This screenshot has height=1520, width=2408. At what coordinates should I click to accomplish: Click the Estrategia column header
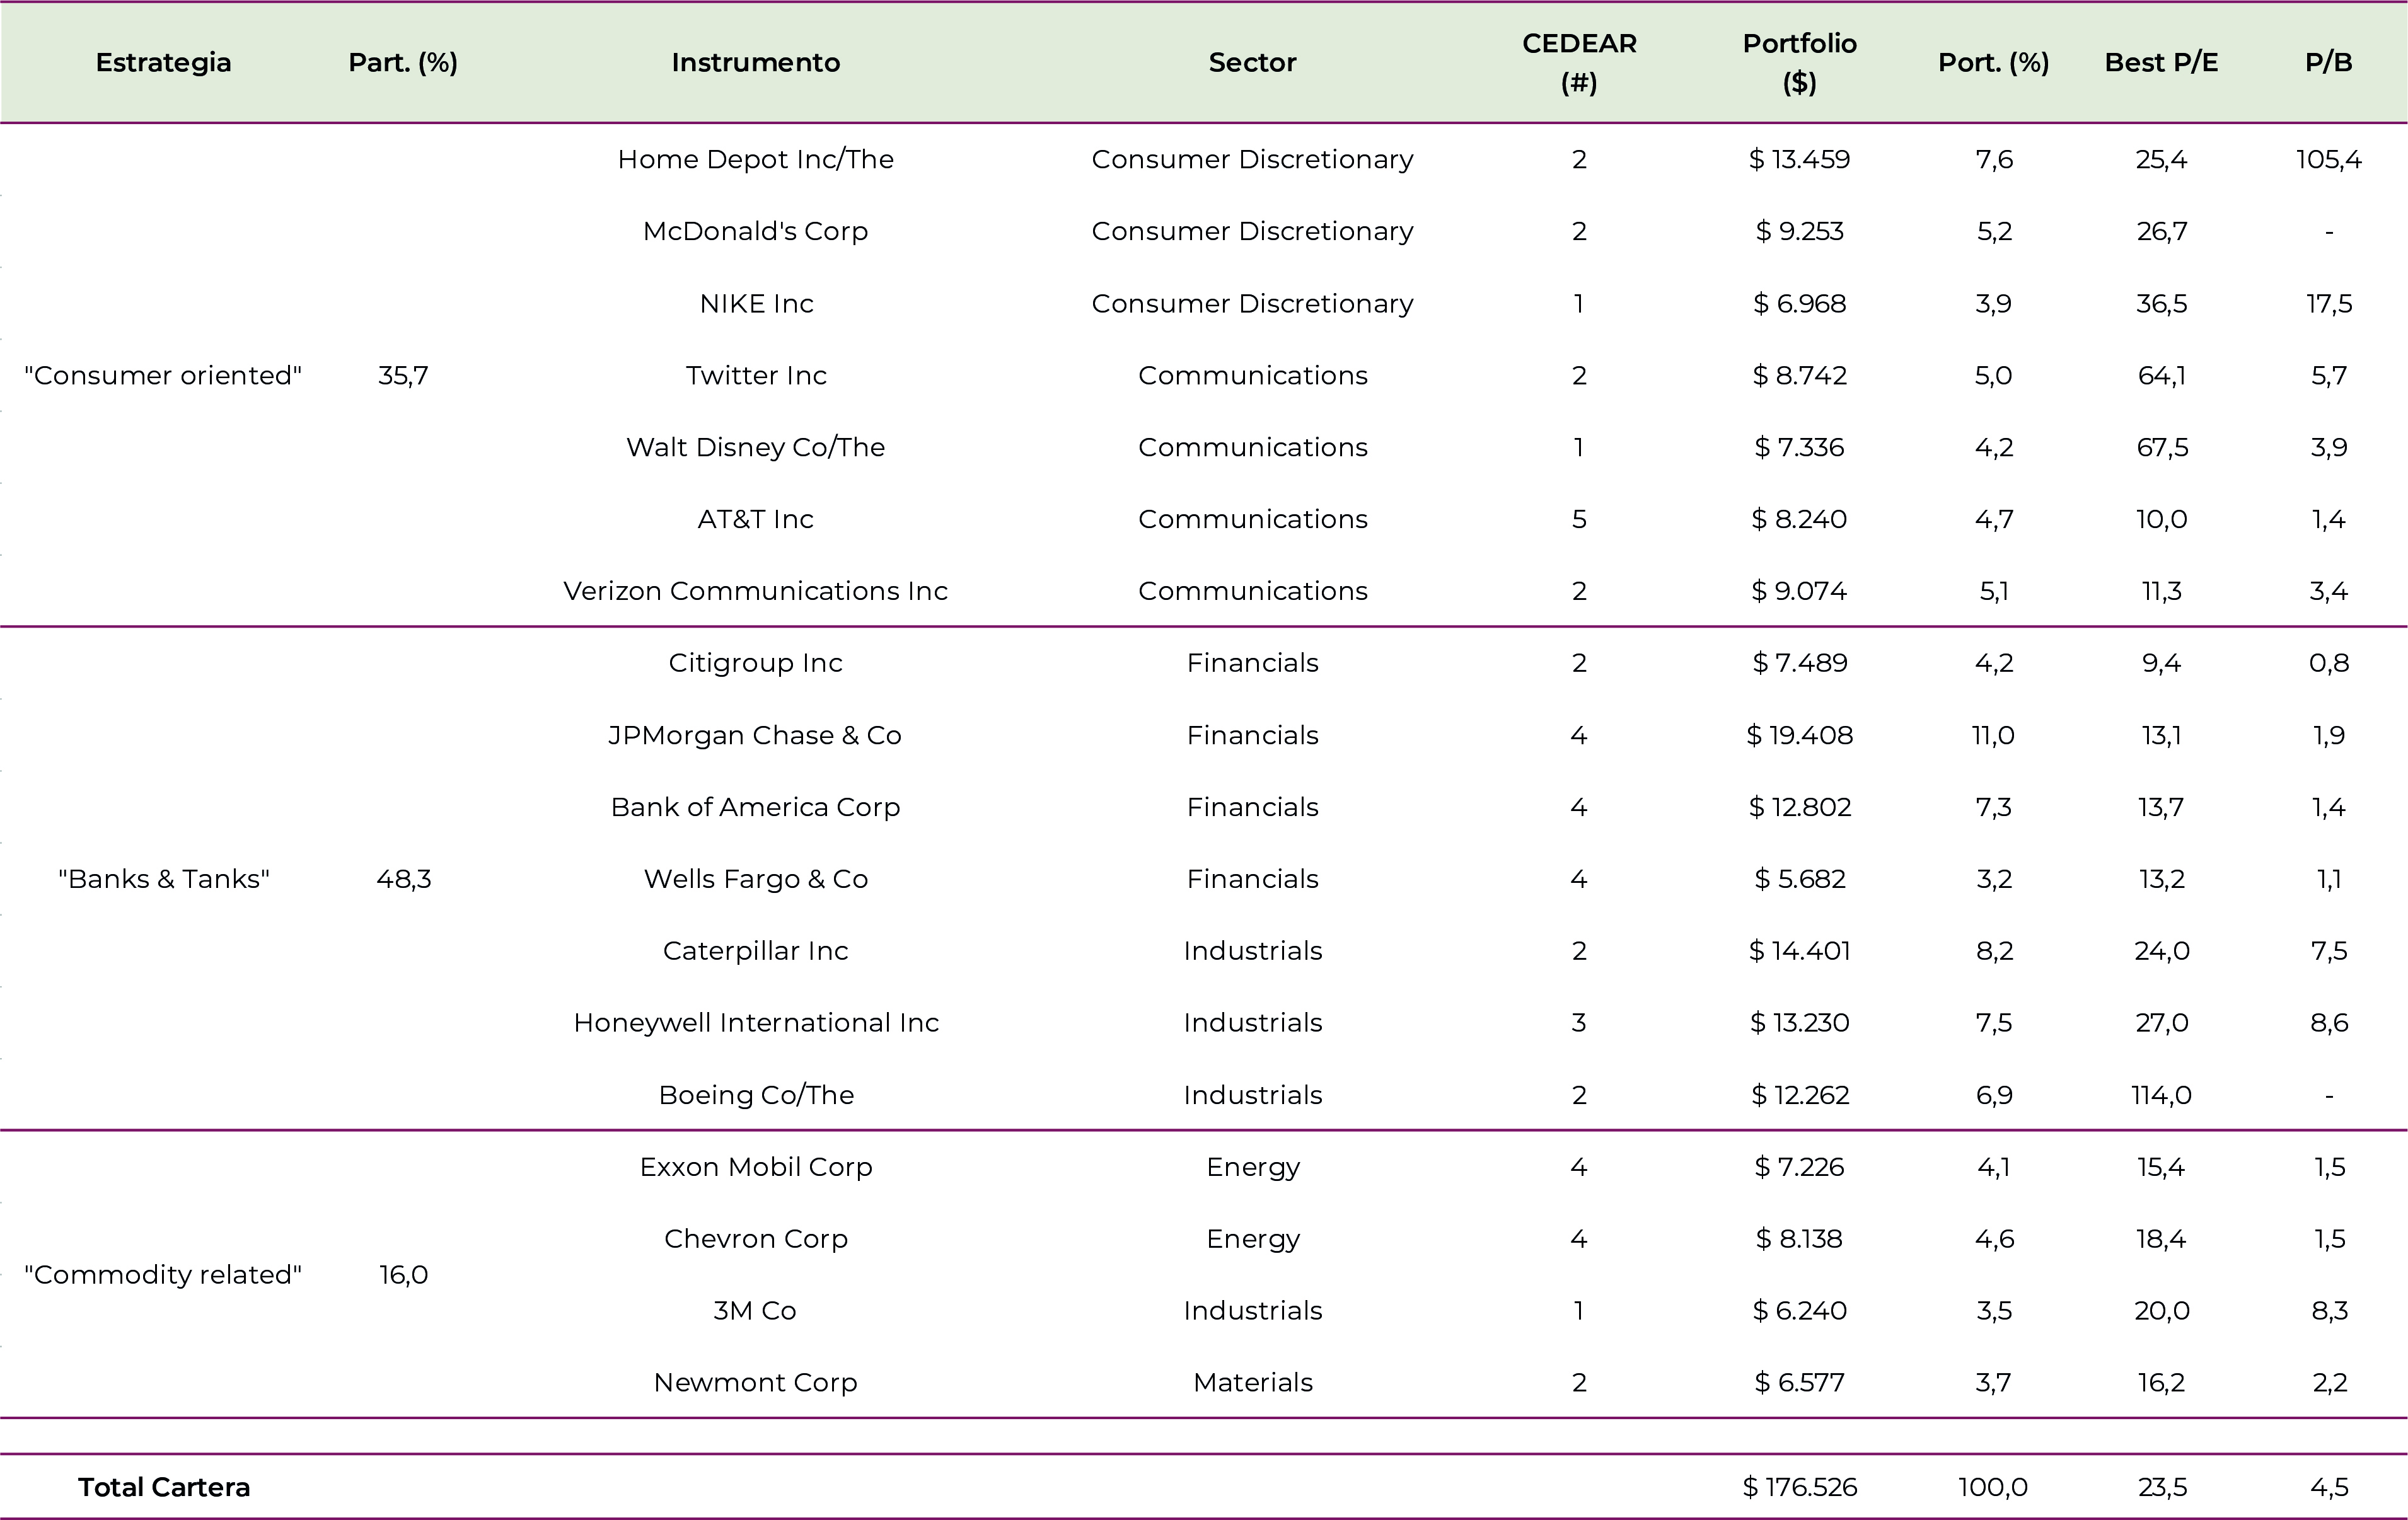click(x=163, y=62)
